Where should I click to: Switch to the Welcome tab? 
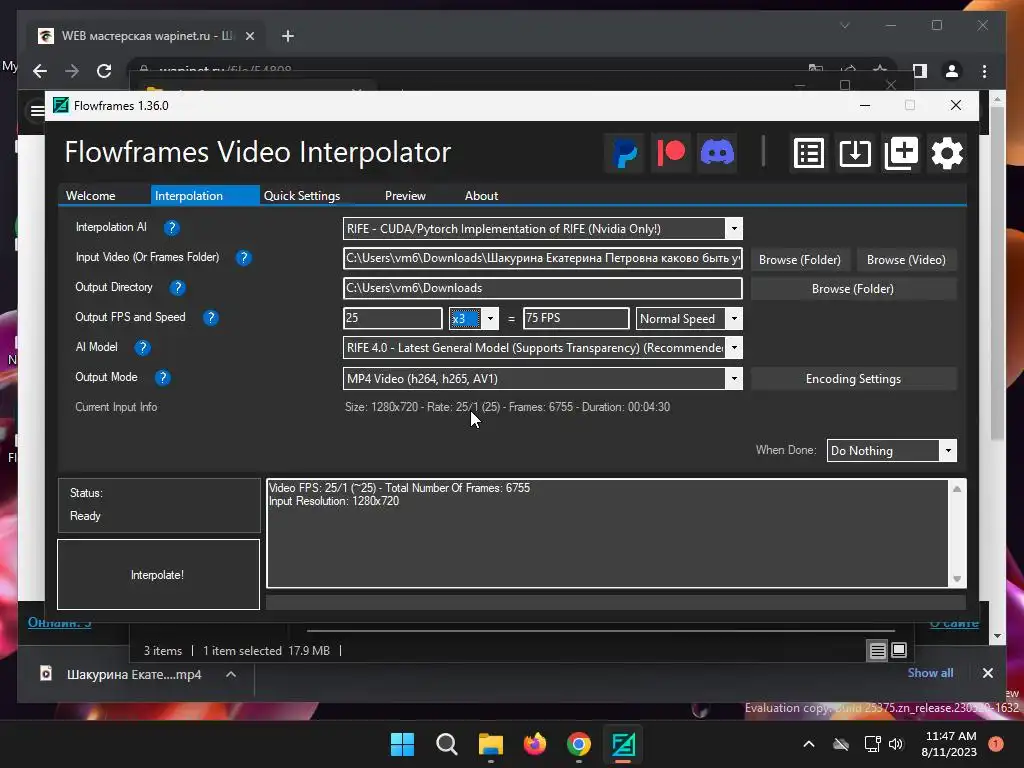91,196
